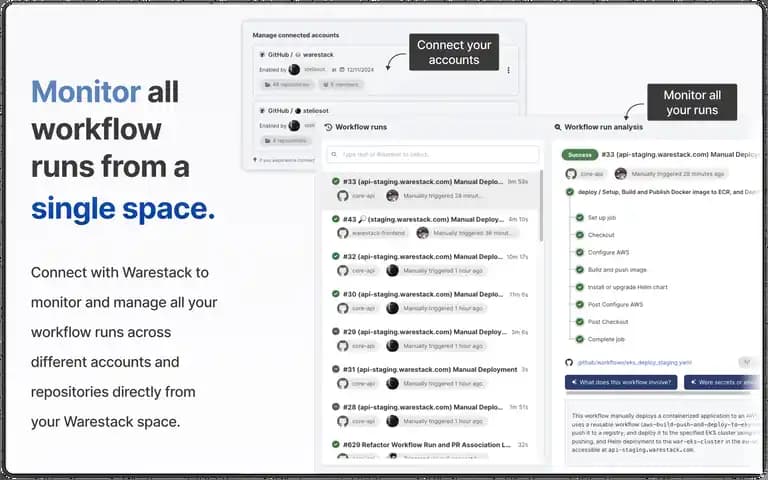Click GitHub icon under run #32

coord(343,270)
